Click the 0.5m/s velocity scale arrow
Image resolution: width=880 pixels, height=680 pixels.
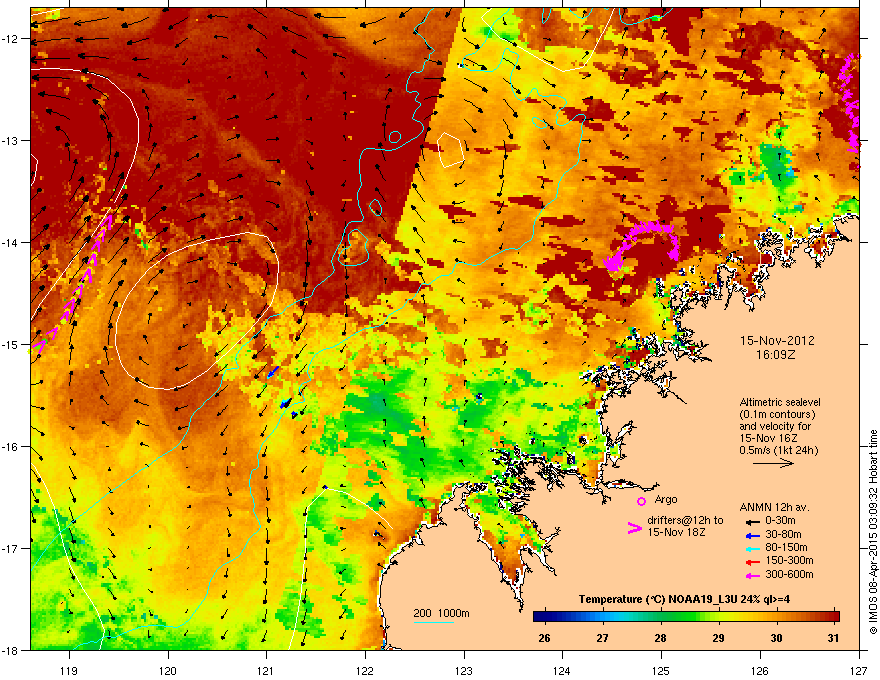click(x=773, y=463)
